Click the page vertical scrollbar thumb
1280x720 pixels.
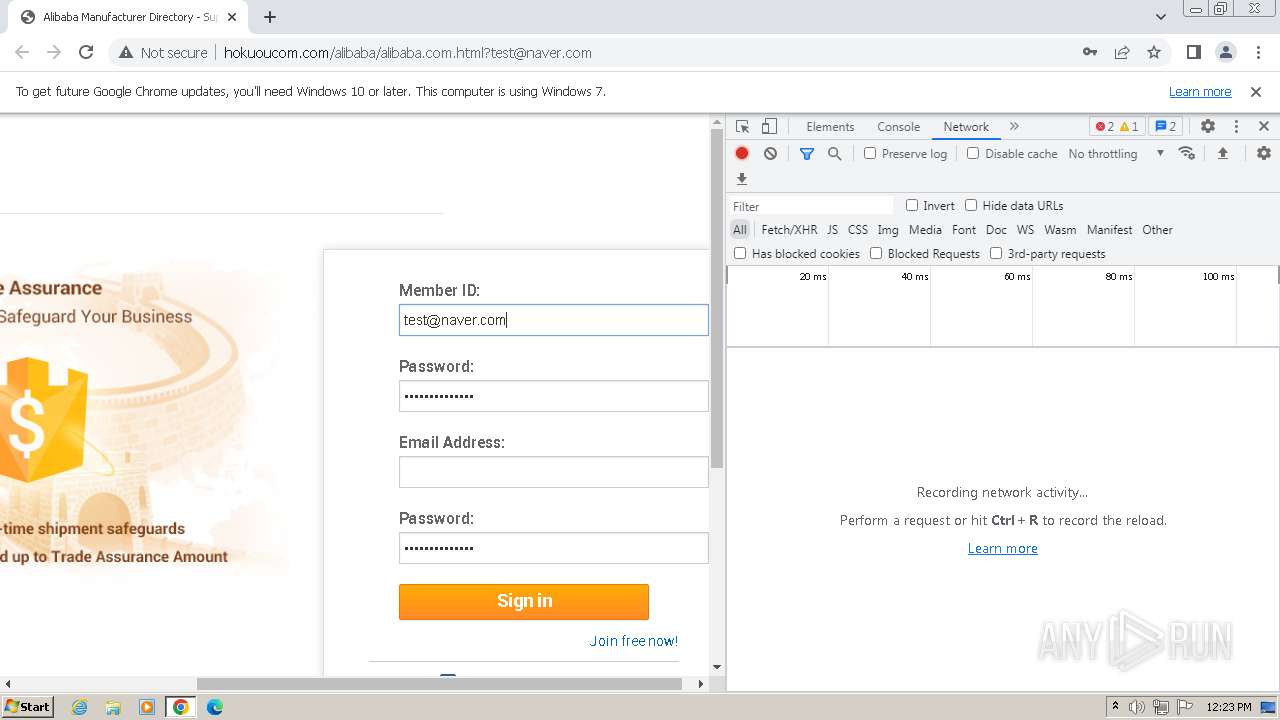pyautogui.click(x=717, y=299)
